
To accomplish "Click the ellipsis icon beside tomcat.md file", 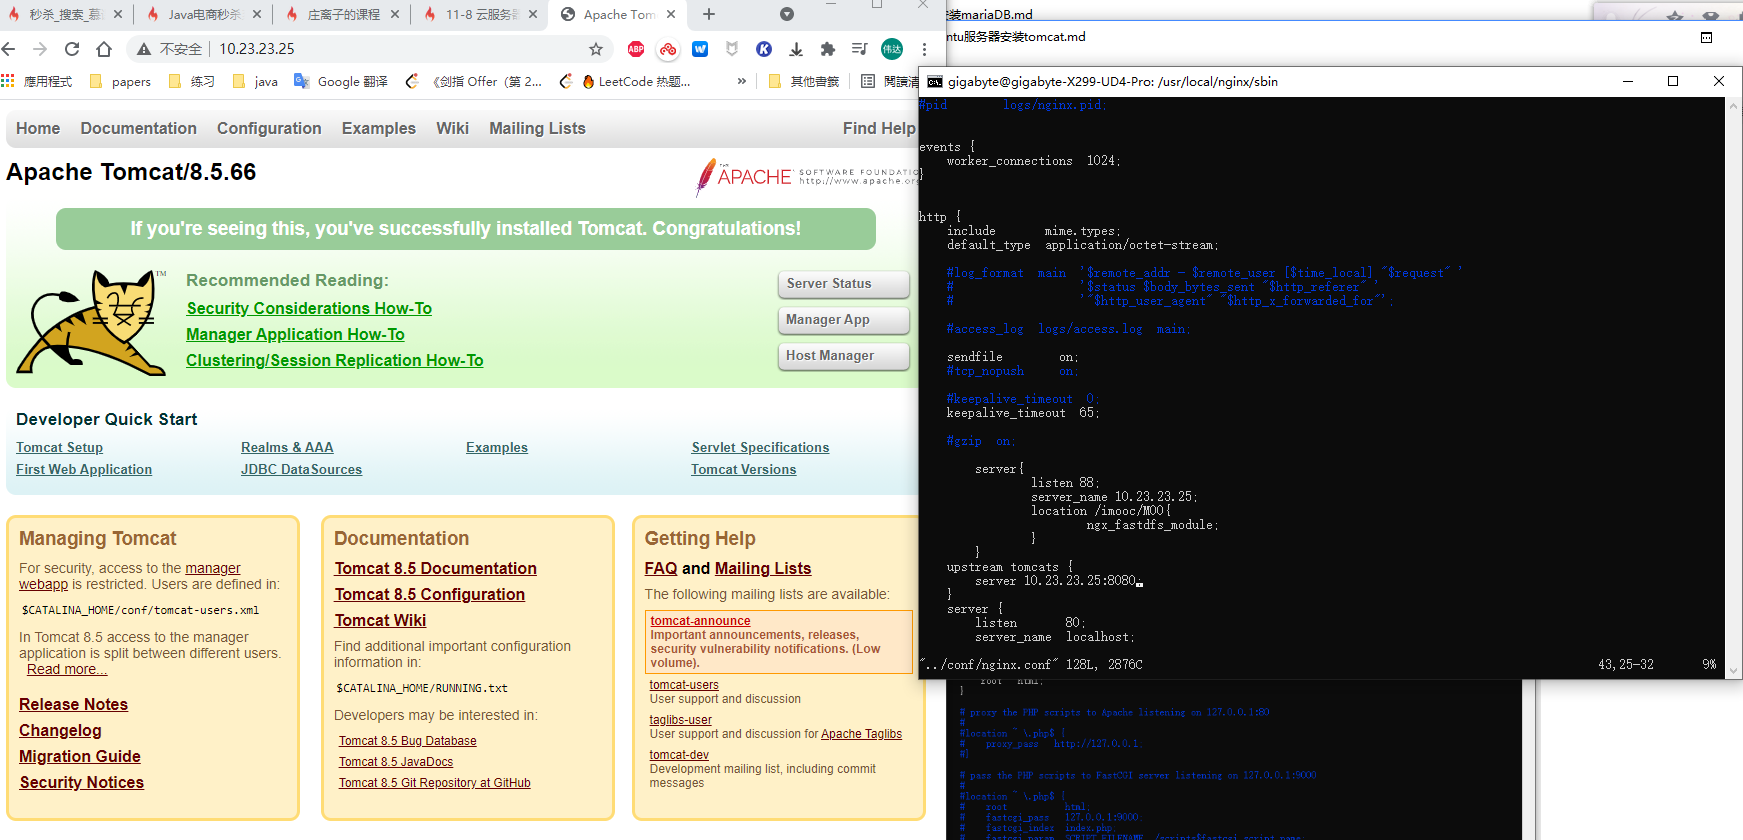I will pos(1706,37).
